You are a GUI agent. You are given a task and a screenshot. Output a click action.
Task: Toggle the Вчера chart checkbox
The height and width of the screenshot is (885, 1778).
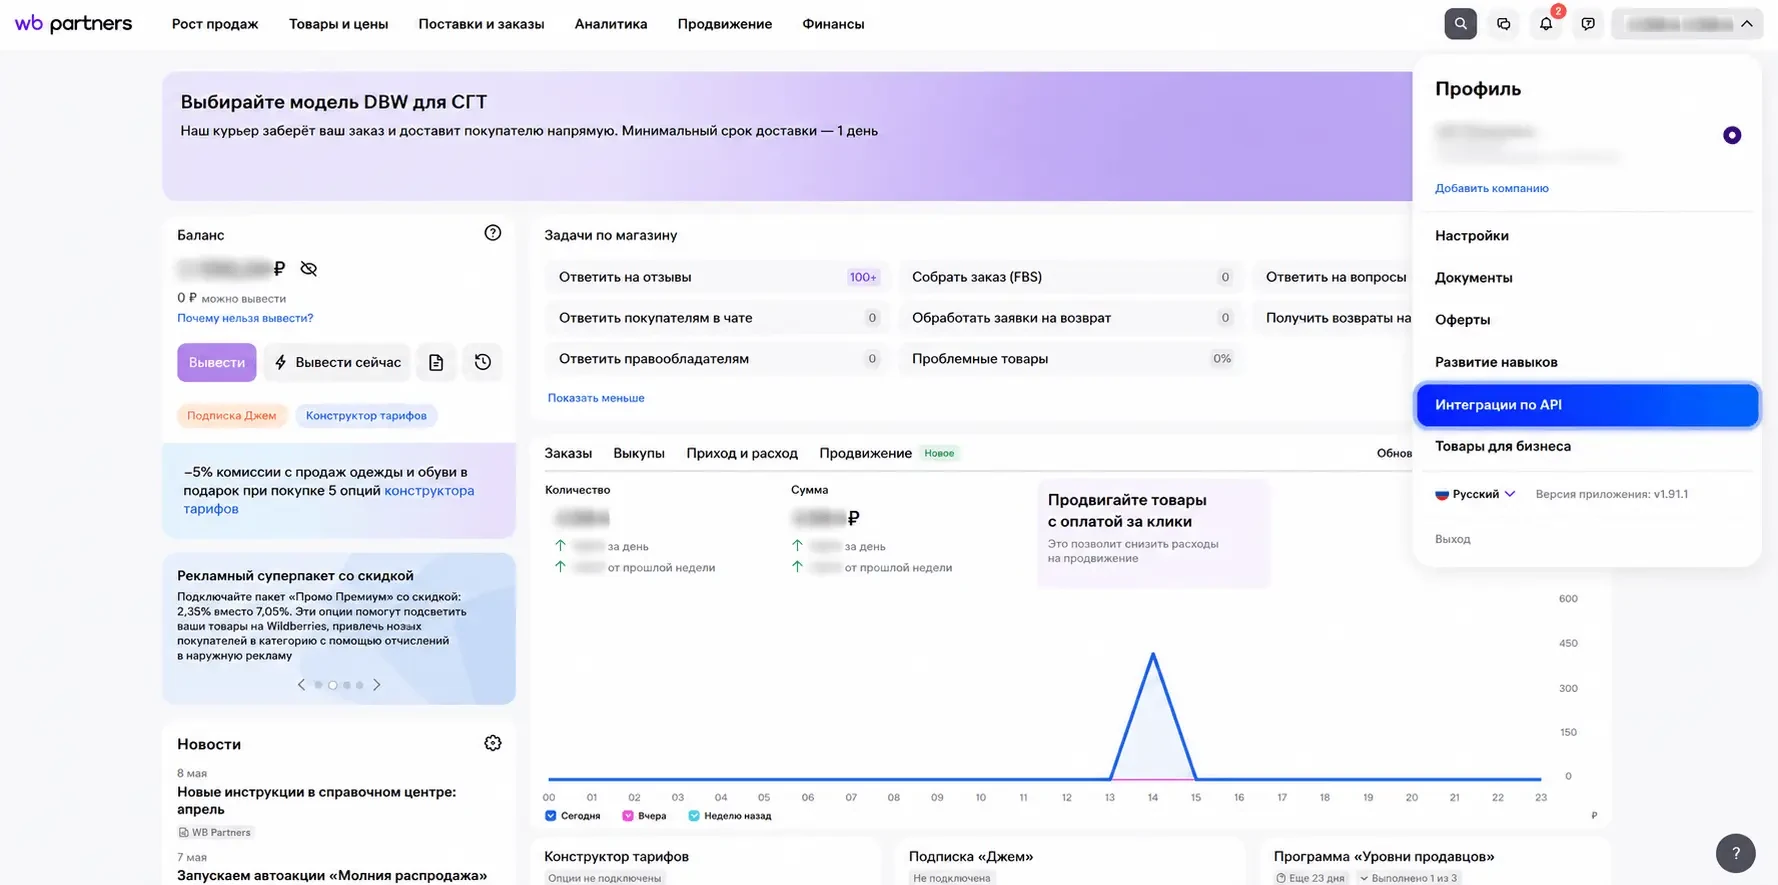coord(627,816)
